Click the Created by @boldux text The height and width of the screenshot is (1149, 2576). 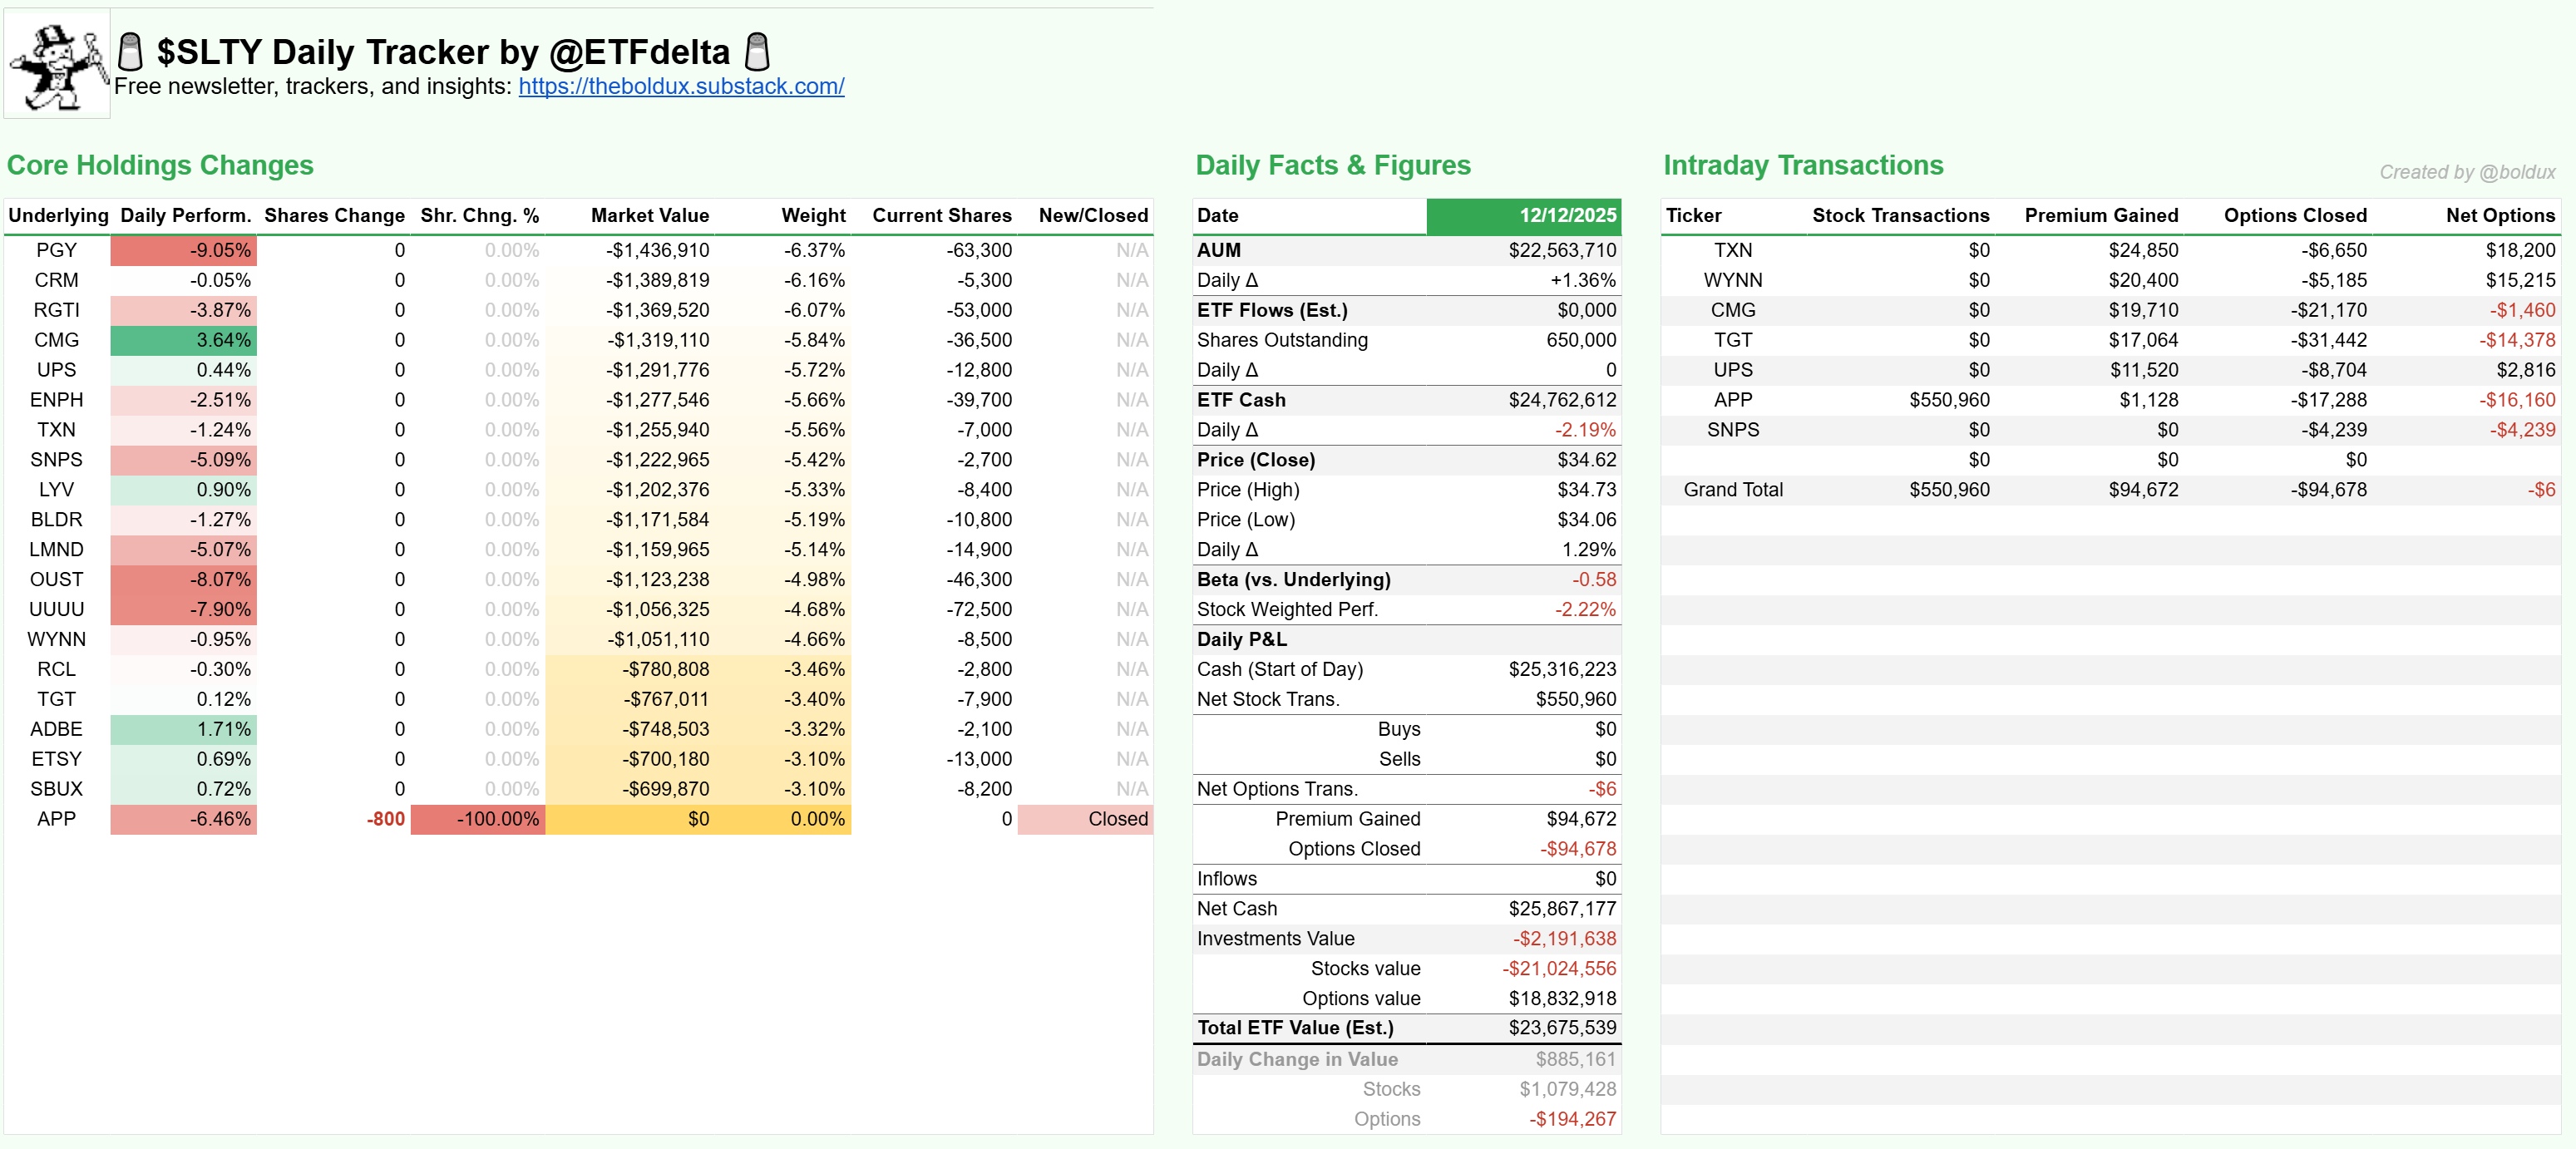click(x=2466, y=172)
